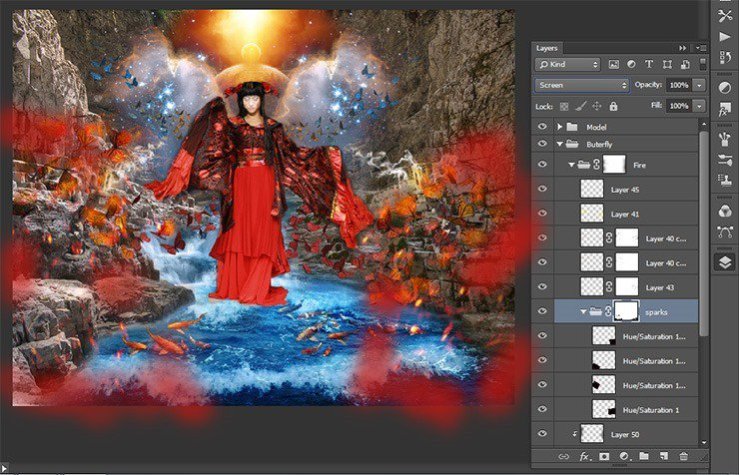Click the lock position icon
This screenshot has height=475, width=739.
(x=597, y=106)
